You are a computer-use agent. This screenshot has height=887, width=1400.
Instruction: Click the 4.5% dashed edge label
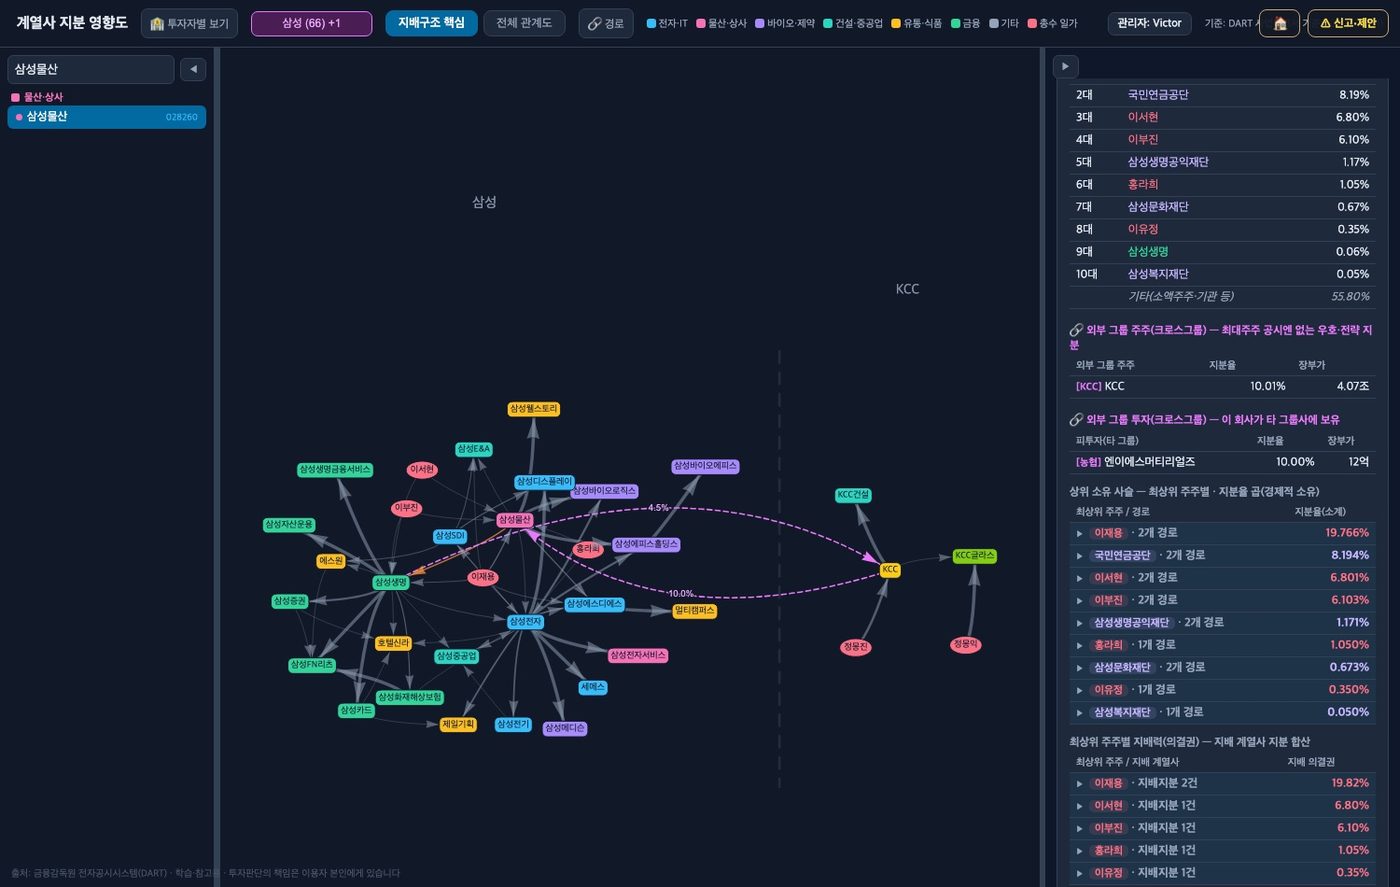658,508
